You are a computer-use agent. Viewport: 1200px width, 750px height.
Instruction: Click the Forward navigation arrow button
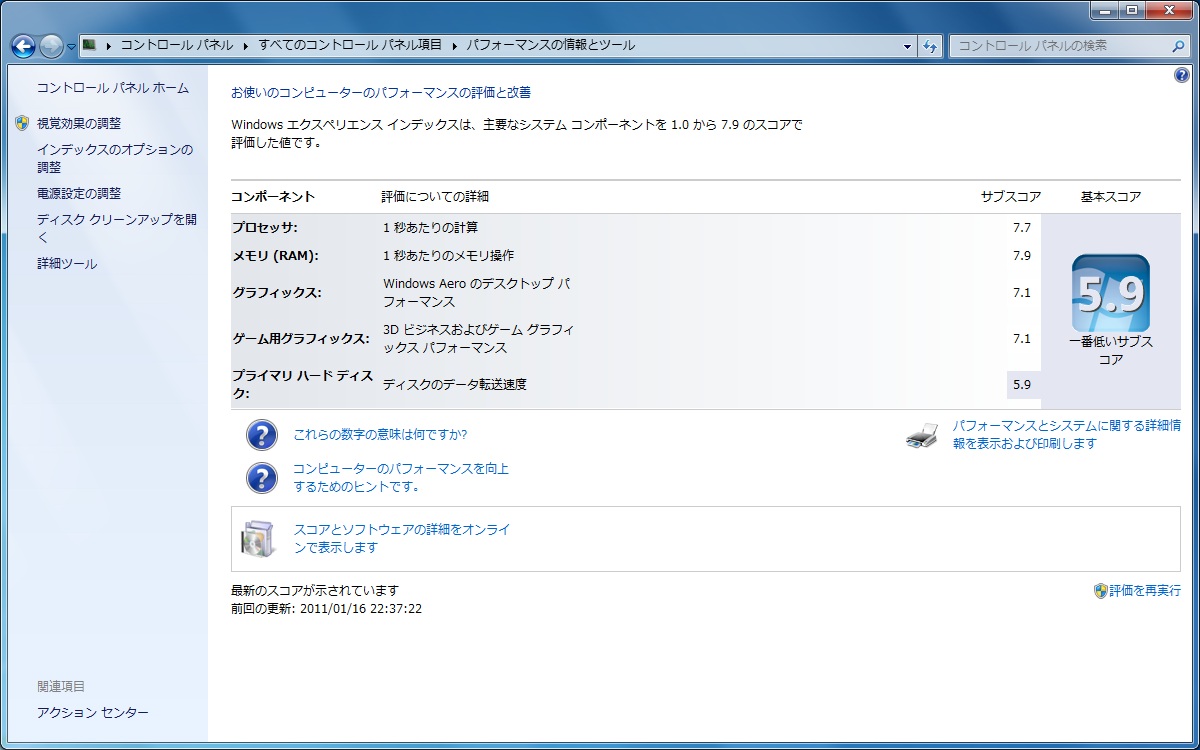pos(51,46)
